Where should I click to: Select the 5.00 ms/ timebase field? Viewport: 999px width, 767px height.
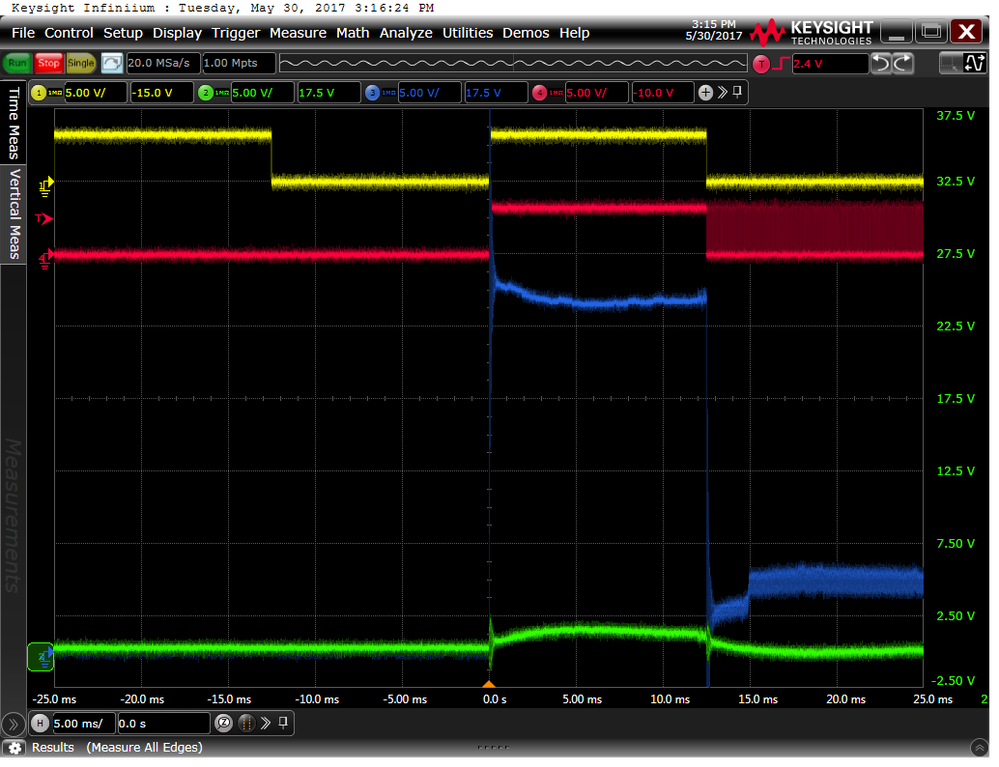coord(83,724)
